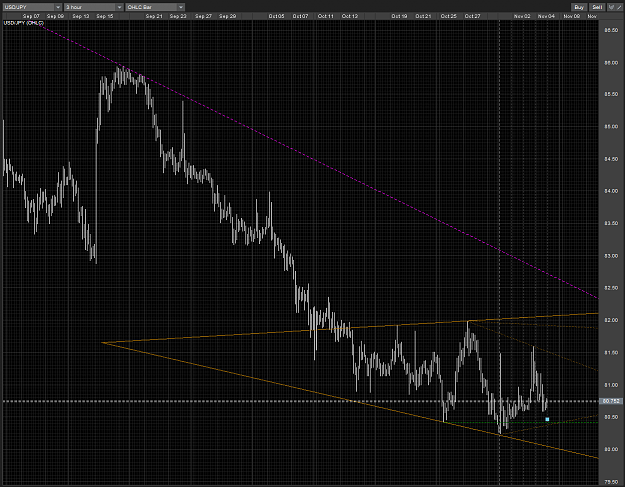Click the 86.00 price axis label
The height and width of the screenshot is (487, 625).
tap(611, 63)
